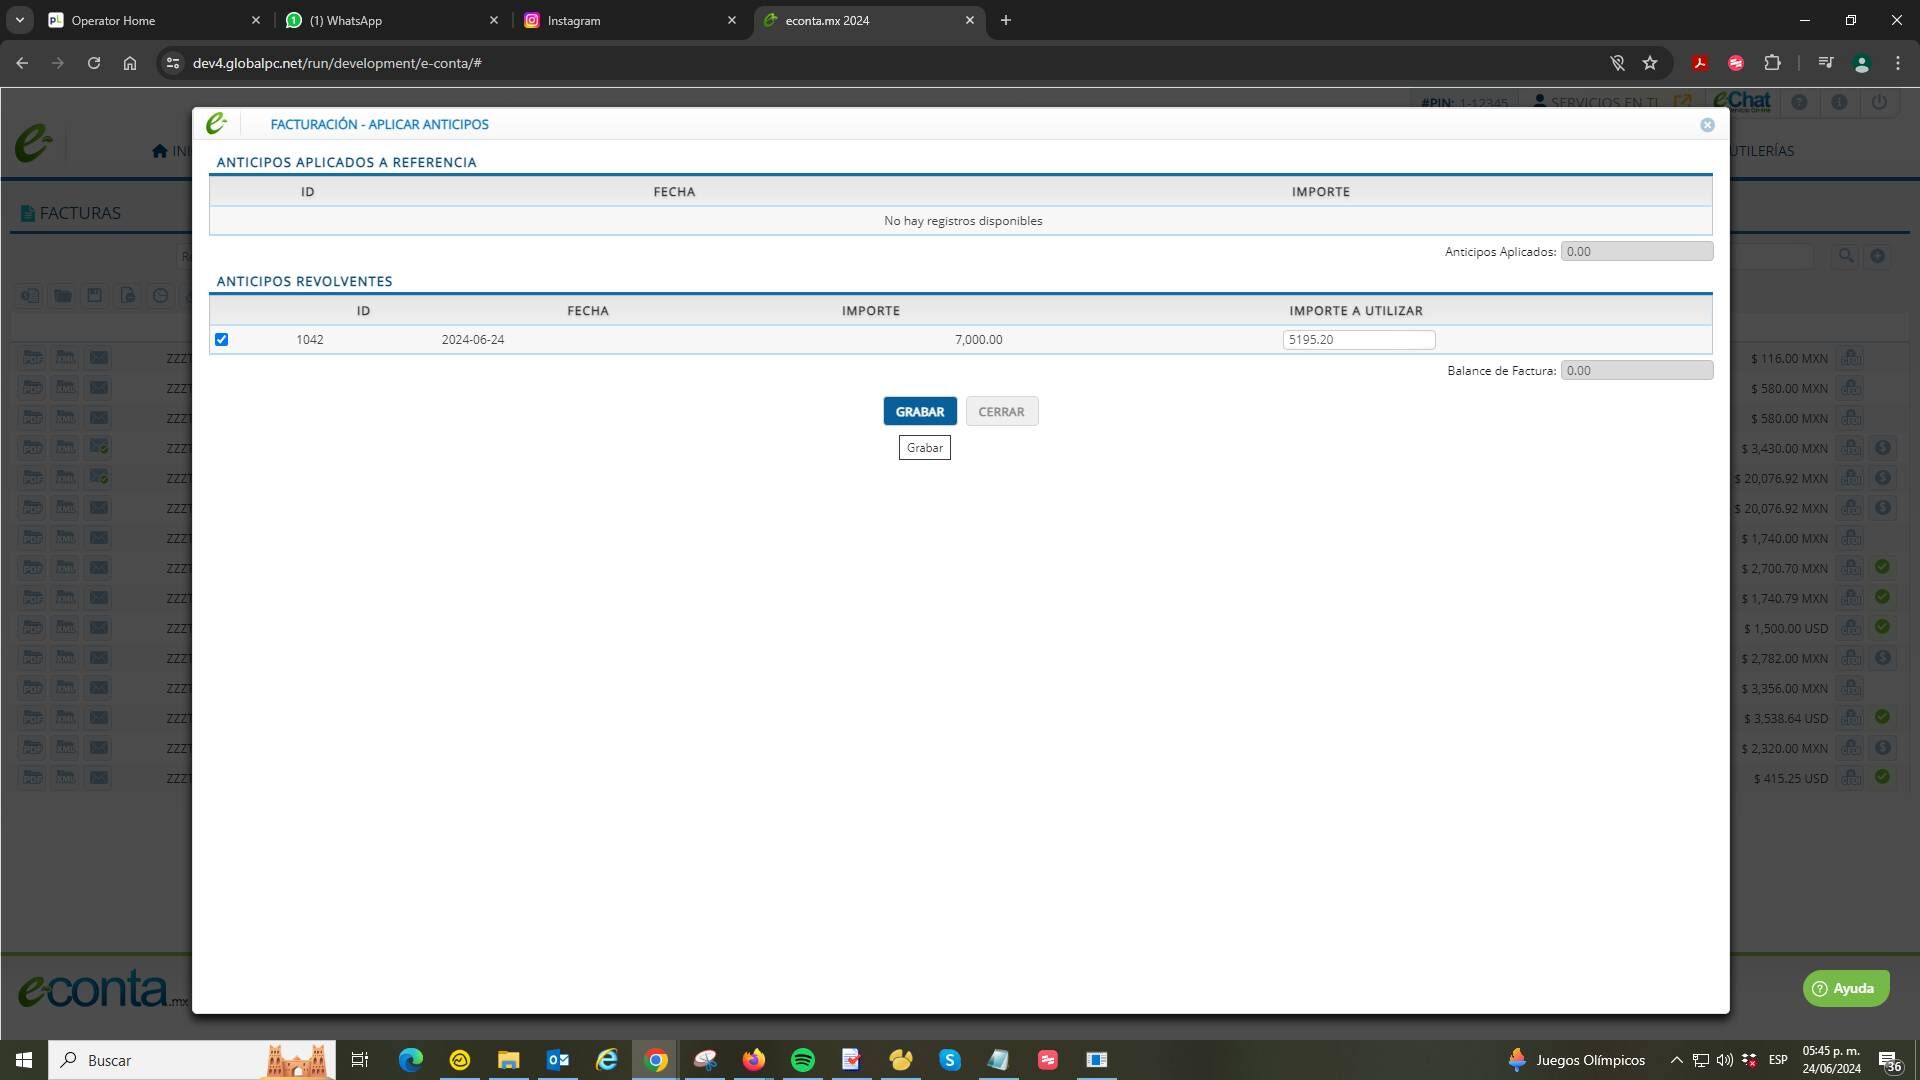Screen dimensions: 1920x1080
Task: Close the Aplicar Anticipos dialog with X icon
Action: 1707,125
